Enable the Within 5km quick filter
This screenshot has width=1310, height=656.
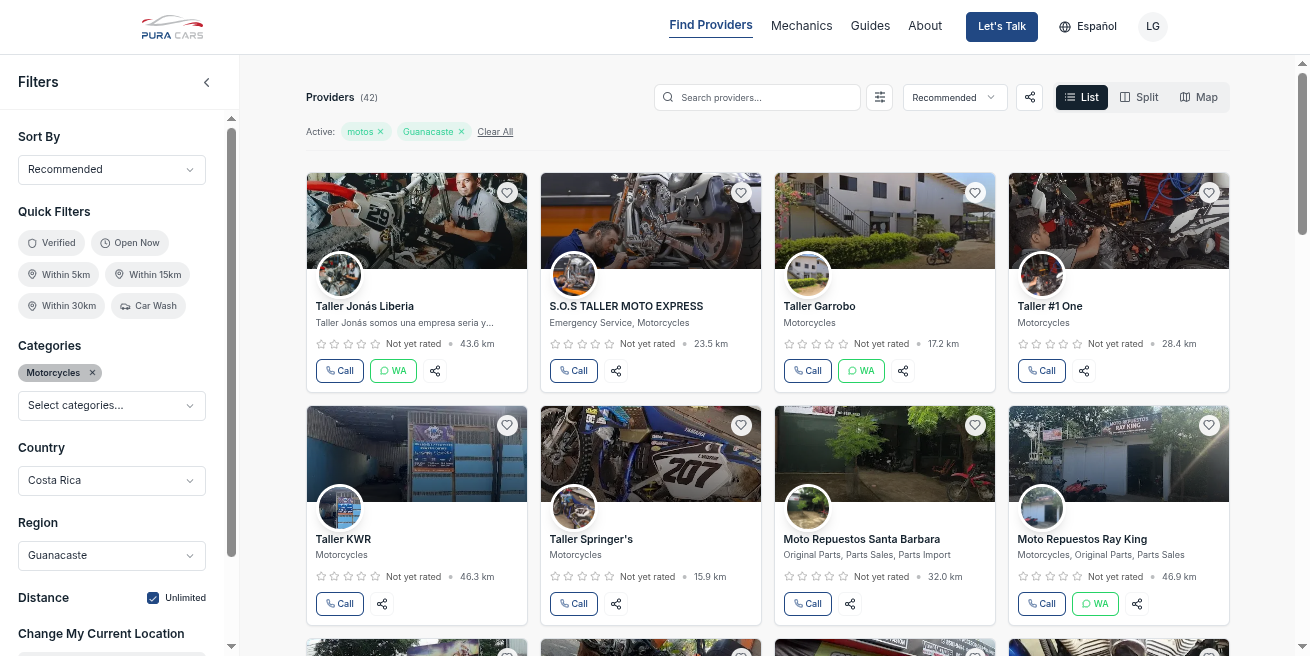coord(59,275)
